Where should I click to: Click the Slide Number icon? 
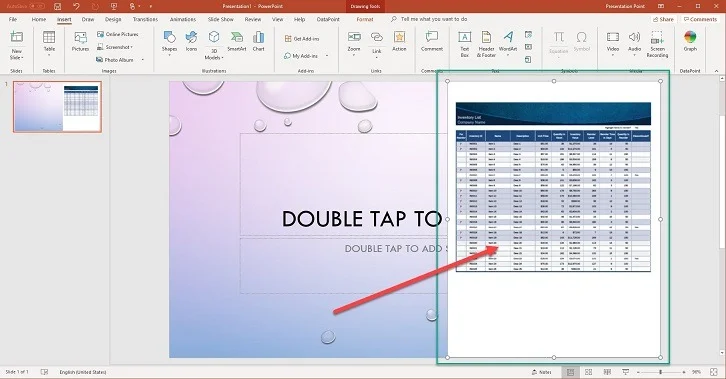click(x=528, y=47)
